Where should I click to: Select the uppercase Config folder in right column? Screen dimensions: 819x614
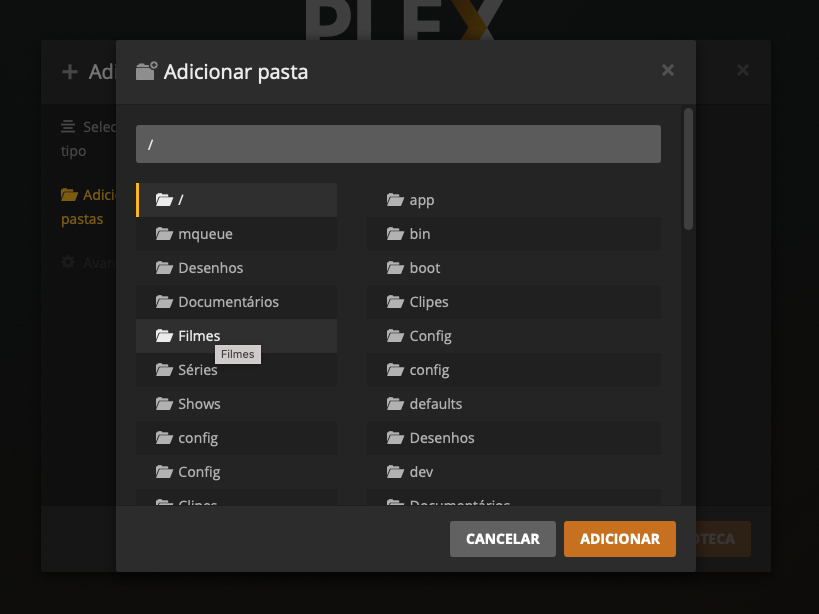[430, 336]
